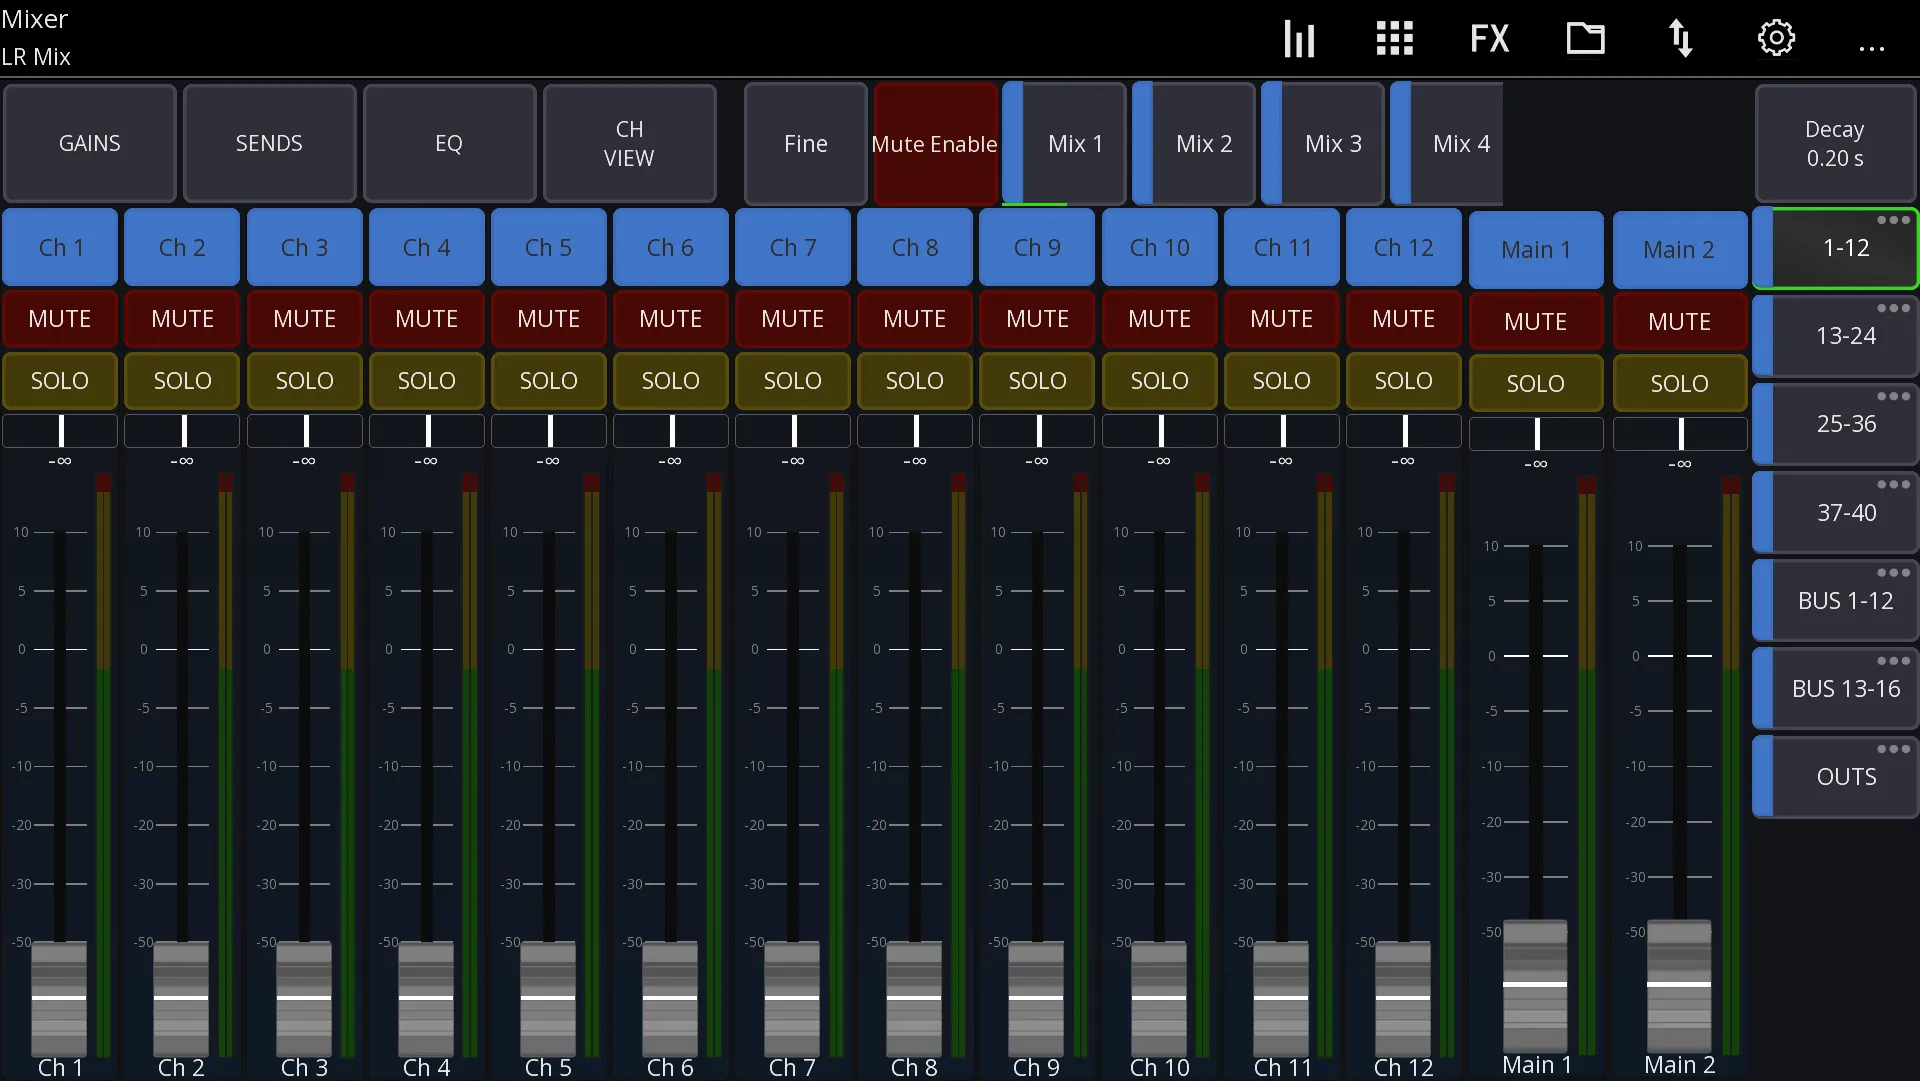
Task: Expand options dots on BUS 1-12 layer
Action: tap(1893, 573)
